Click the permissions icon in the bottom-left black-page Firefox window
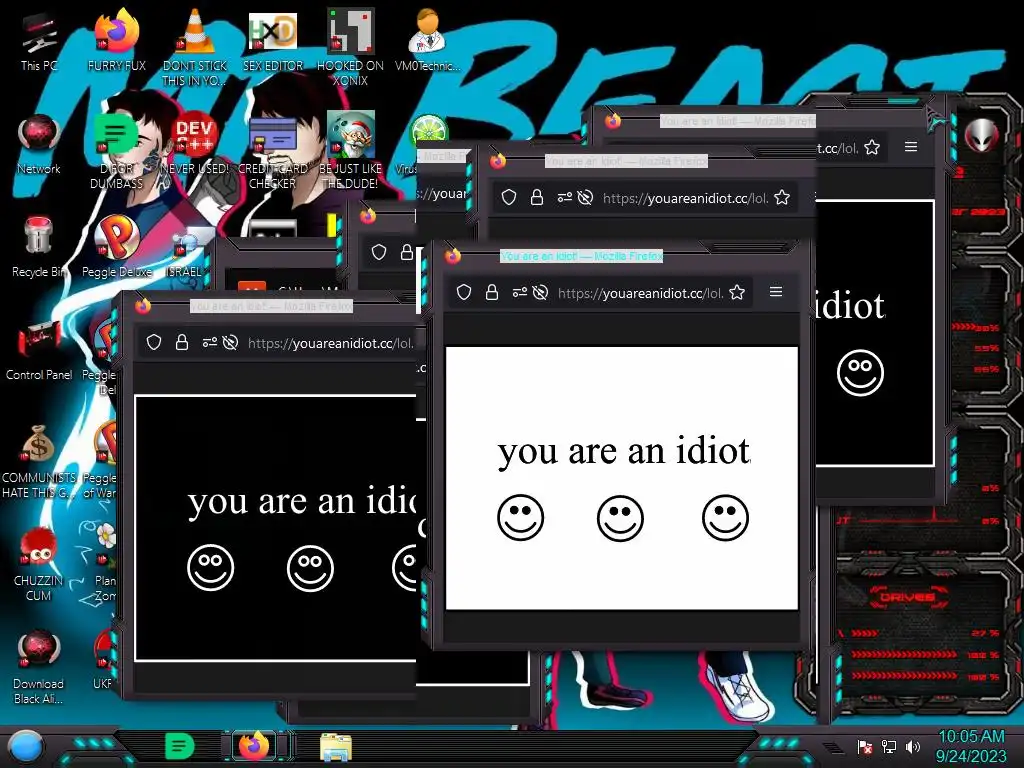 coord(210,342)
